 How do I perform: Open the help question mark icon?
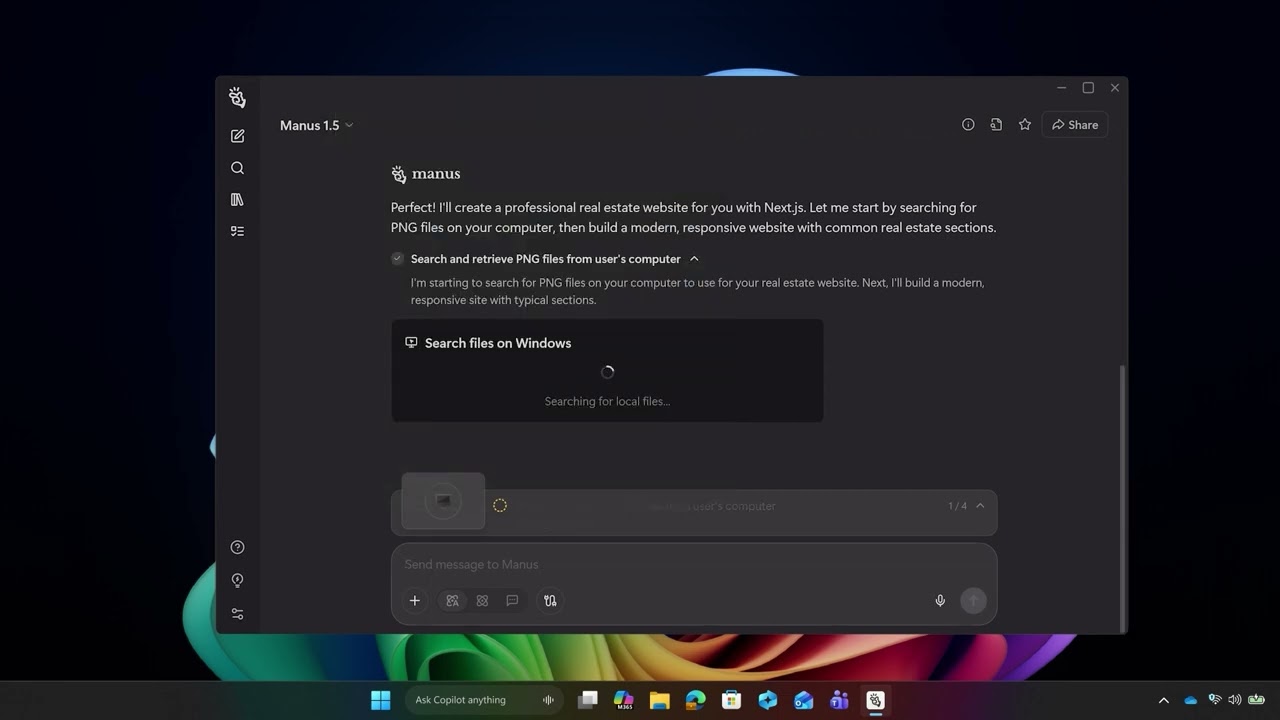pos(237,547)
